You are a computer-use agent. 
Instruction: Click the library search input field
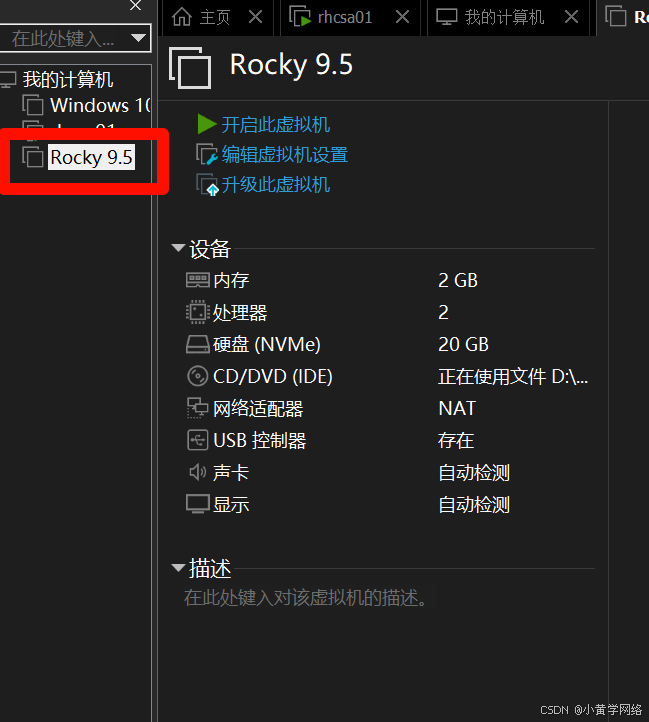(64, 39)
